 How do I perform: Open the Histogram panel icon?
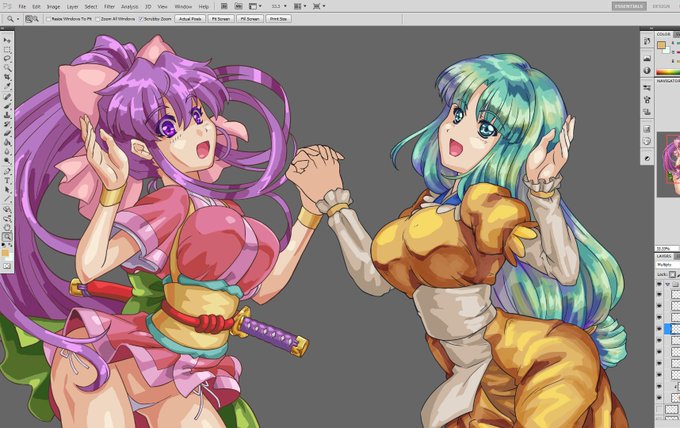tap(647, 58)
